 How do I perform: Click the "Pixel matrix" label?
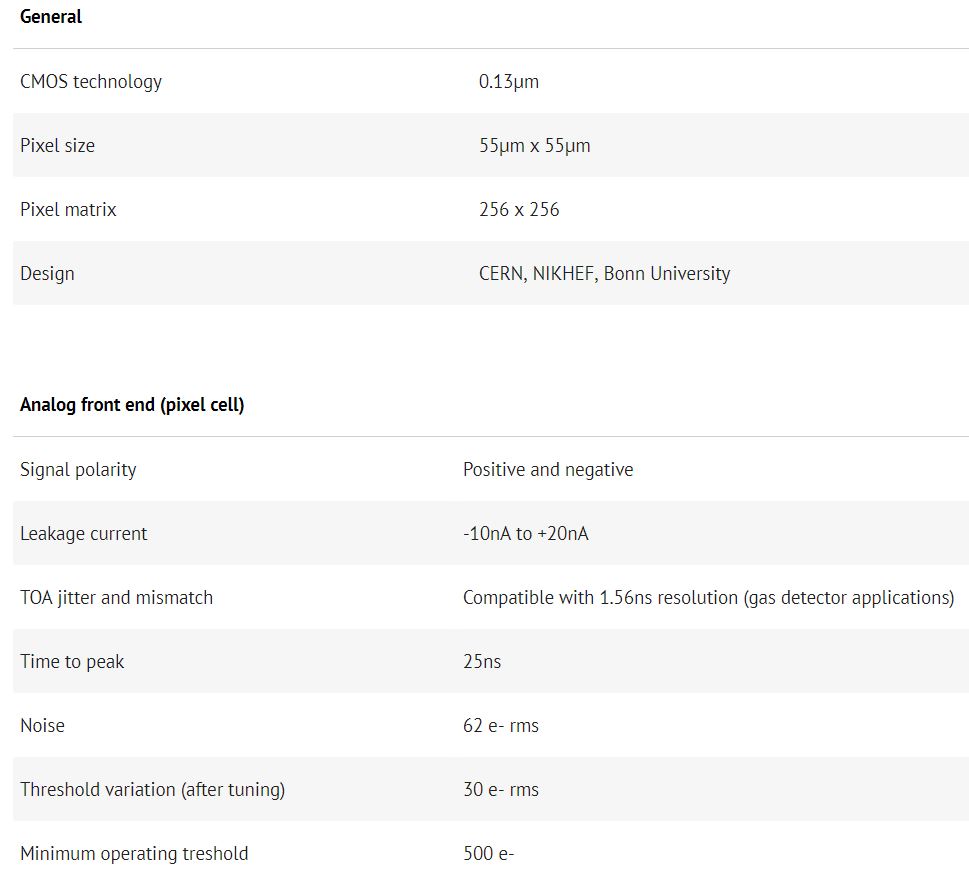[68, 210]
